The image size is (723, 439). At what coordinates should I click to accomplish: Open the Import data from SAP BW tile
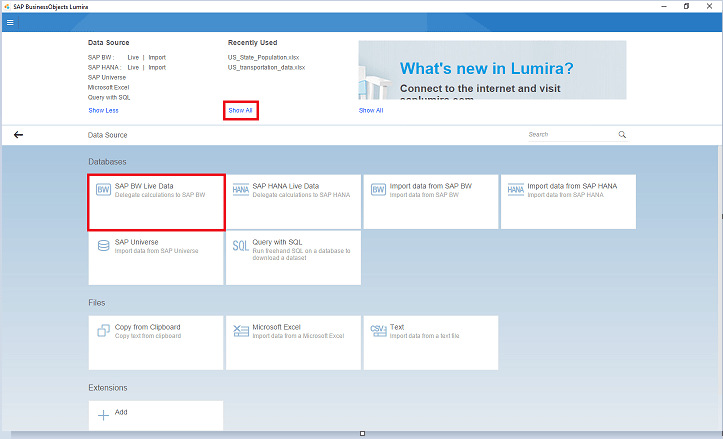pyautogui.click(x=431, y=202)
